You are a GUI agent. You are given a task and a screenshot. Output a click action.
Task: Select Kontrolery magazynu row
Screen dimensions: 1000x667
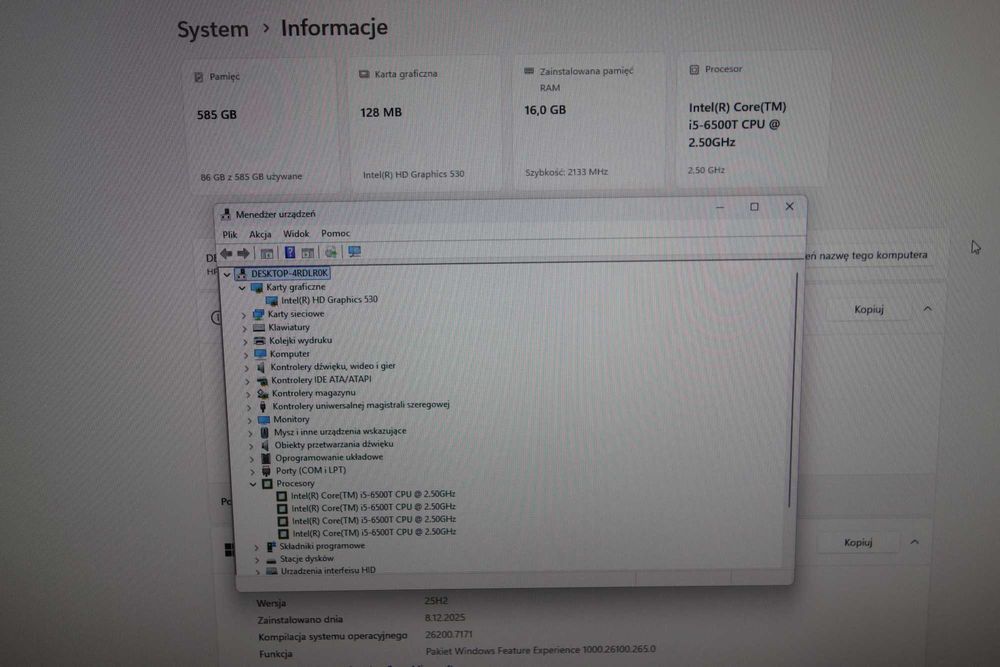click(x=313, y=393)
